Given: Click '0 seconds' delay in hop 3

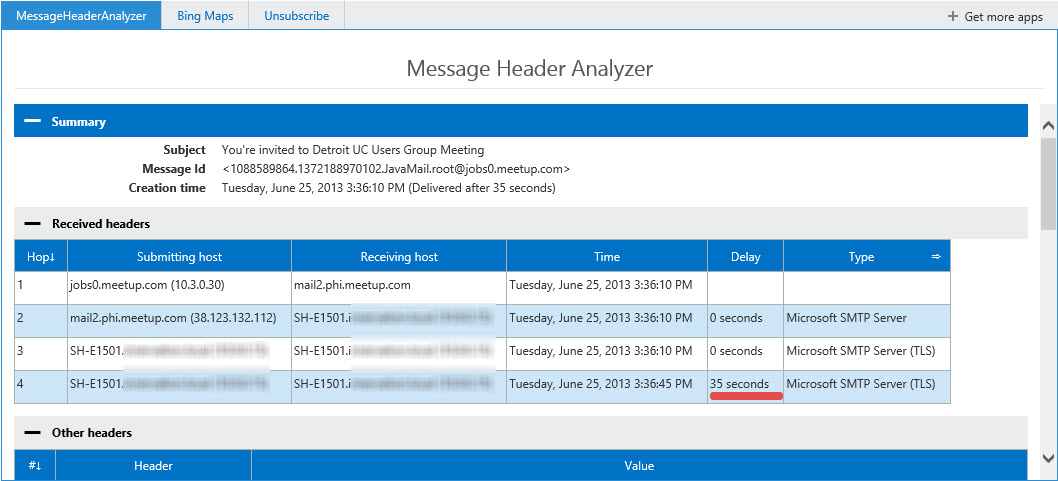Looking at the screenshot, I should [745, 351].
